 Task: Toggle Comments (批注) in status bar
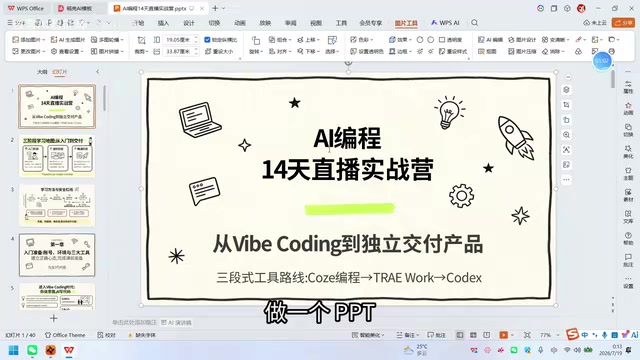pyautogui.click(x=436, y=335)
